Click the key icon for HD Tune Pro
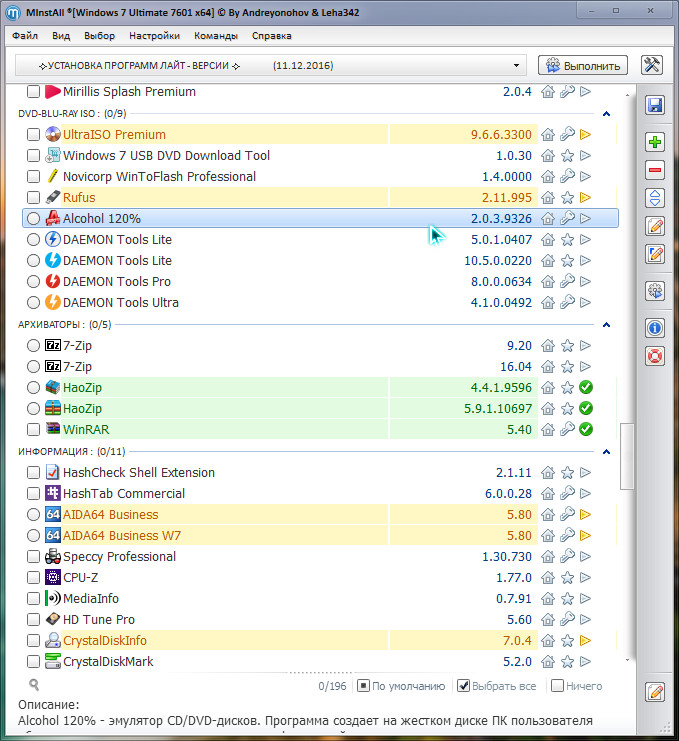The width and height of the screenshot is (679, 741). (567, 619)
